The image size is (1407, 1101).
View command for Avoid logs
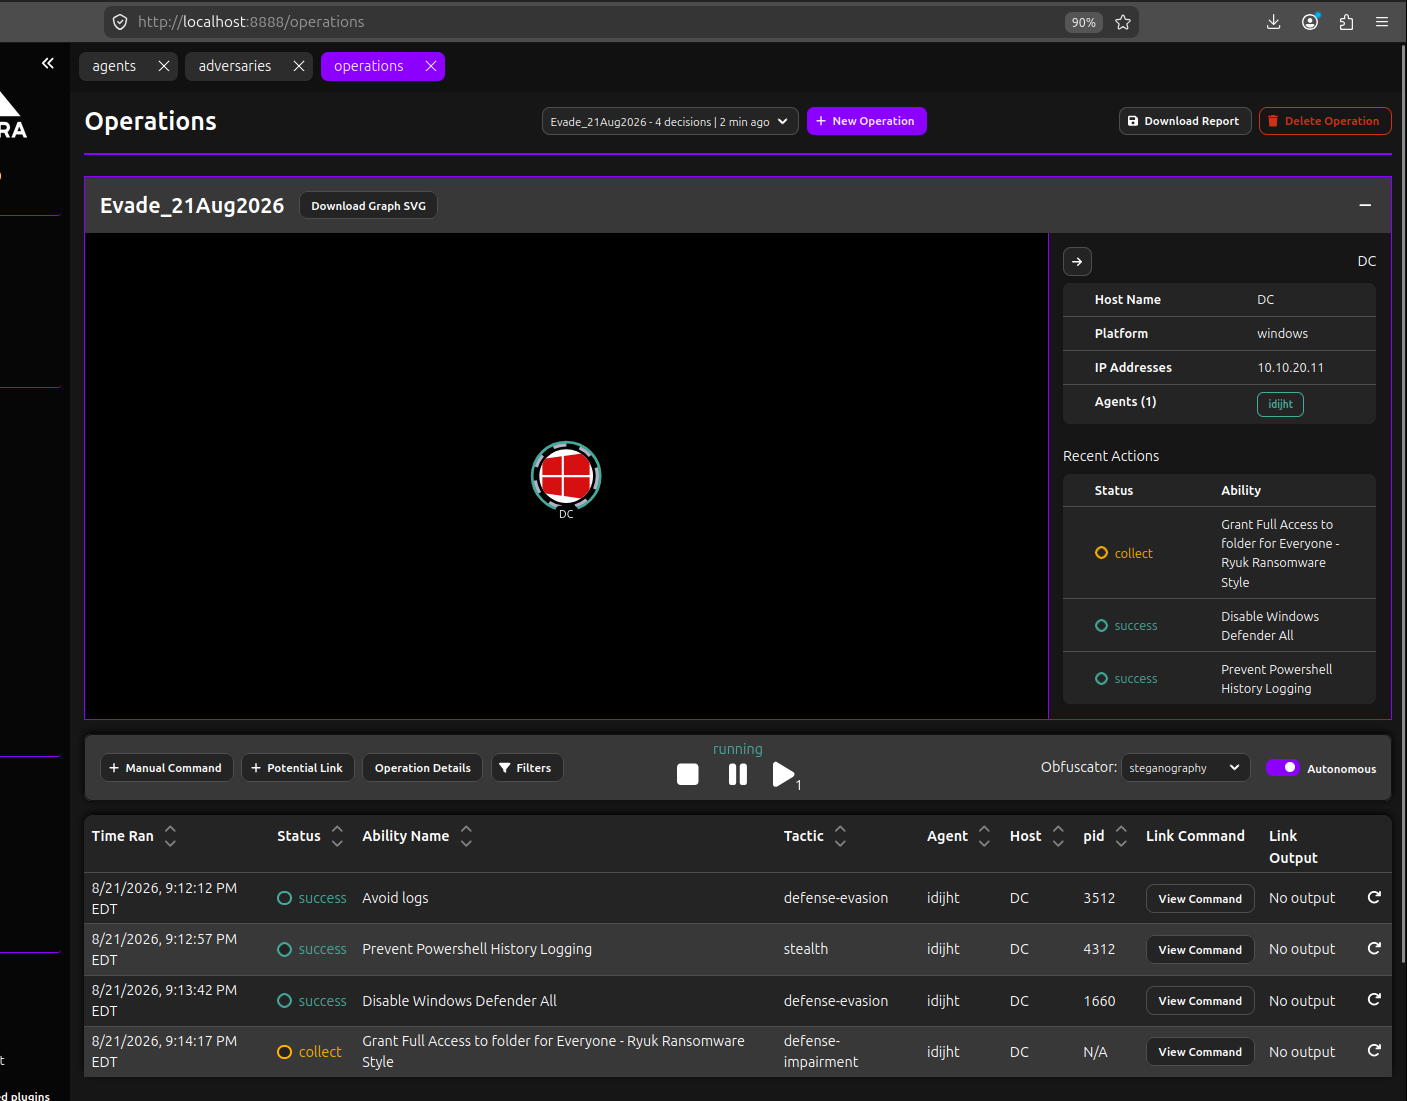[x=1200, y=899]
